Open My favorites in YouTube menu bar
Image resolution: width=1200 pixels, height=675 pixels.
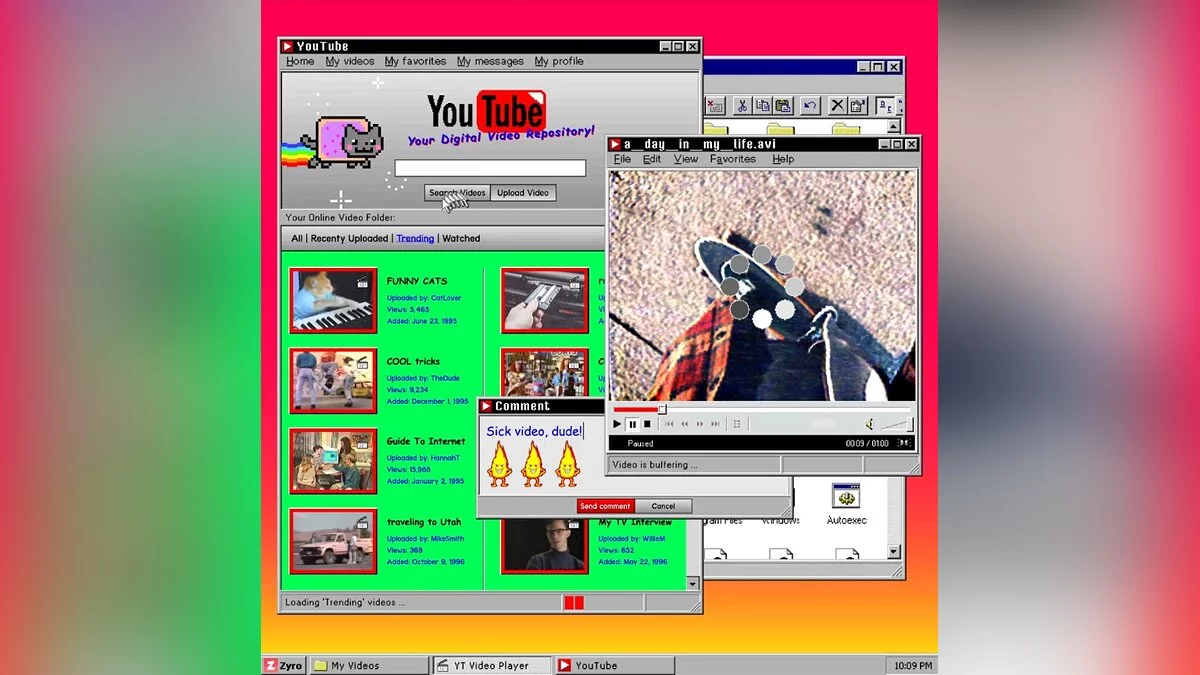tap(416, 61)
